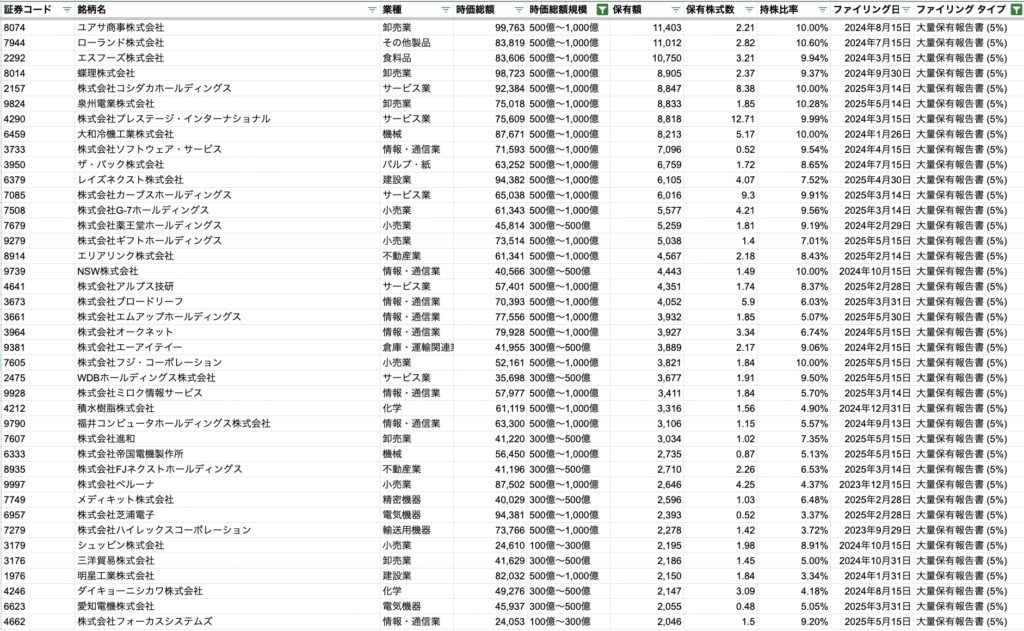Select the cell 株式会社アルプス技研

[227, 287]
